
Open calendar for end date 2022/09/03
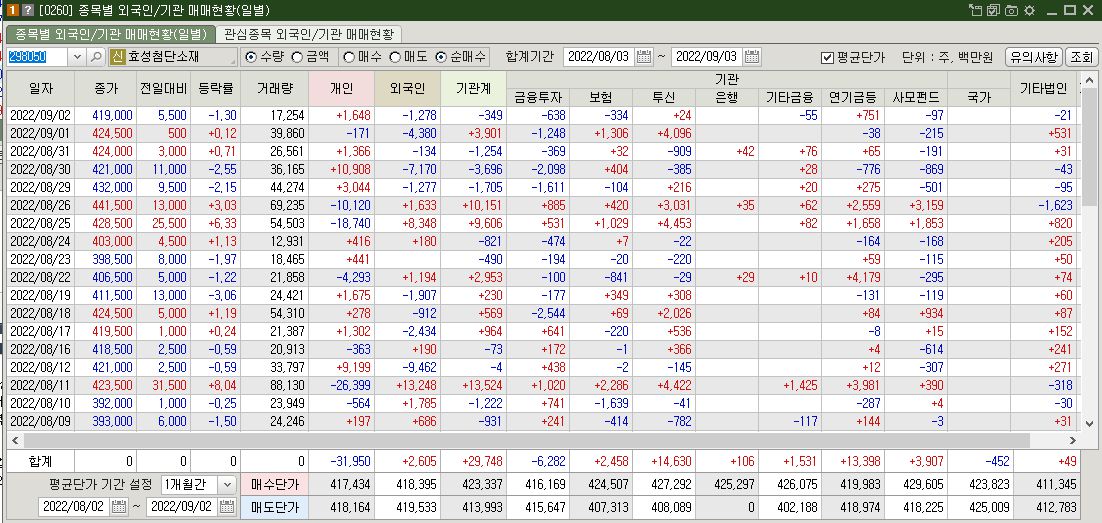752,57
